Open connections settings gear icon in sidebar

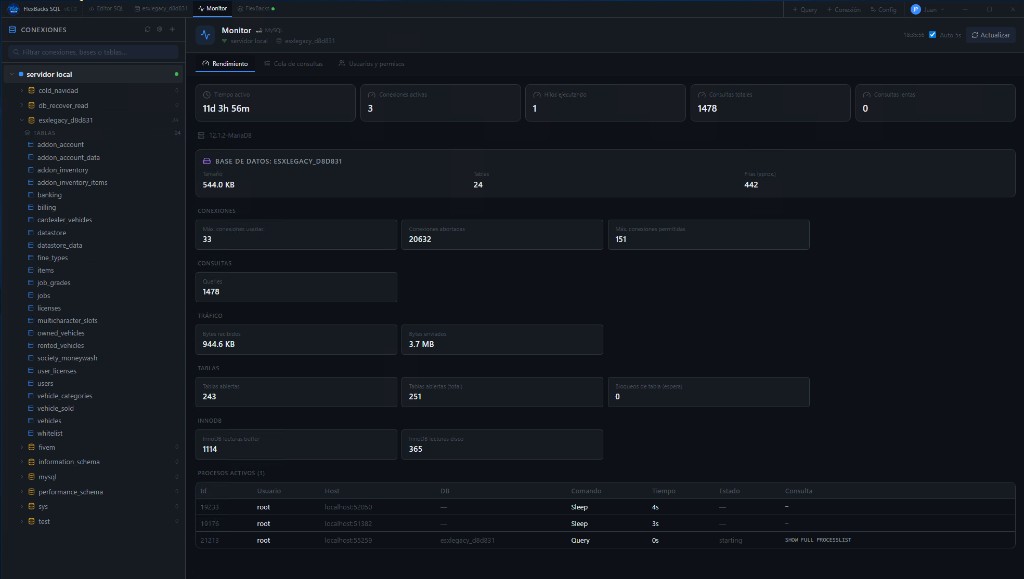[x=159, y=29]
